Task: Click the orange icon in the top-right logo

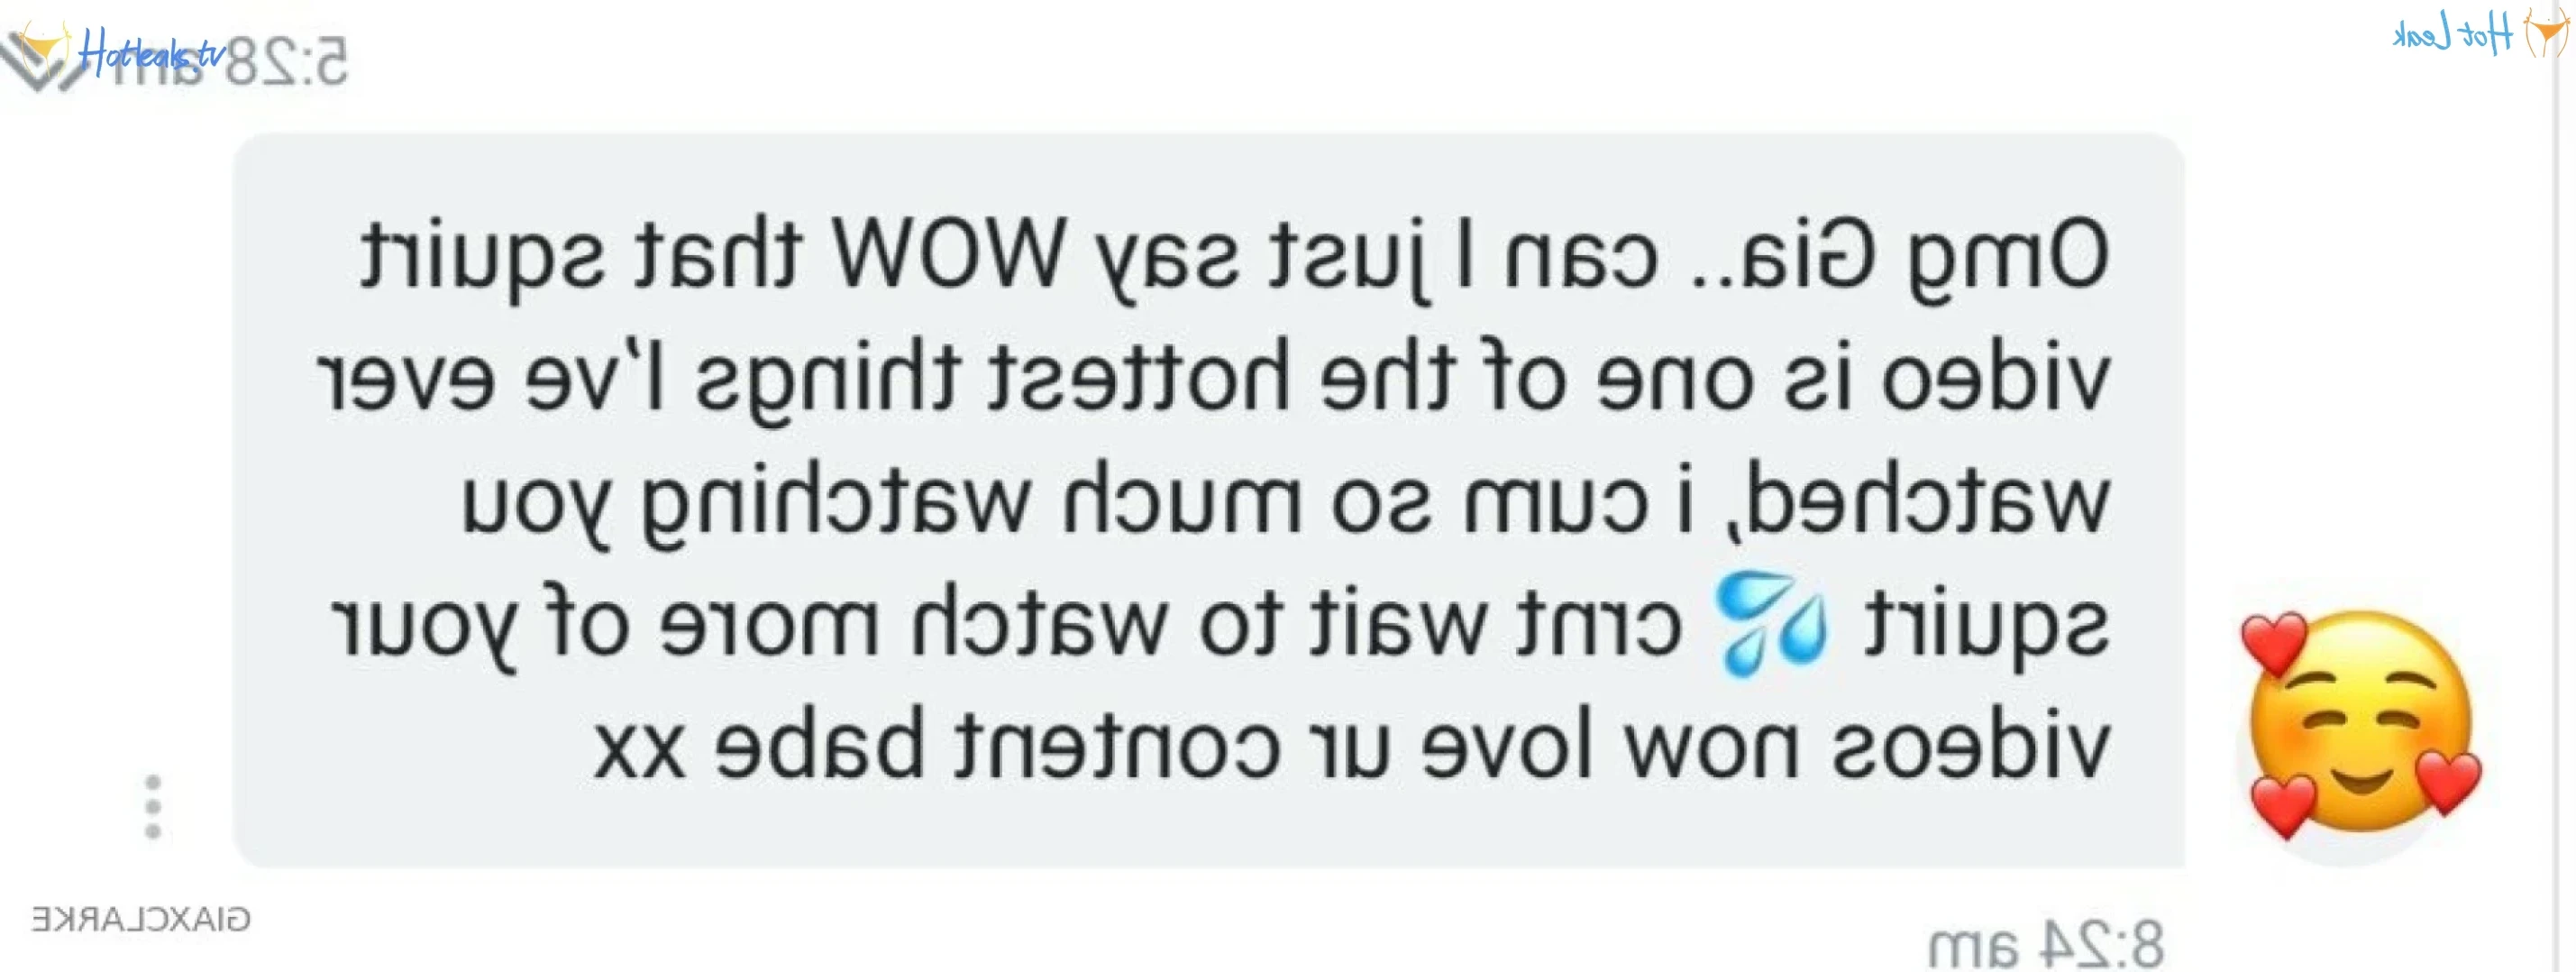Action: coord(2546,32)
